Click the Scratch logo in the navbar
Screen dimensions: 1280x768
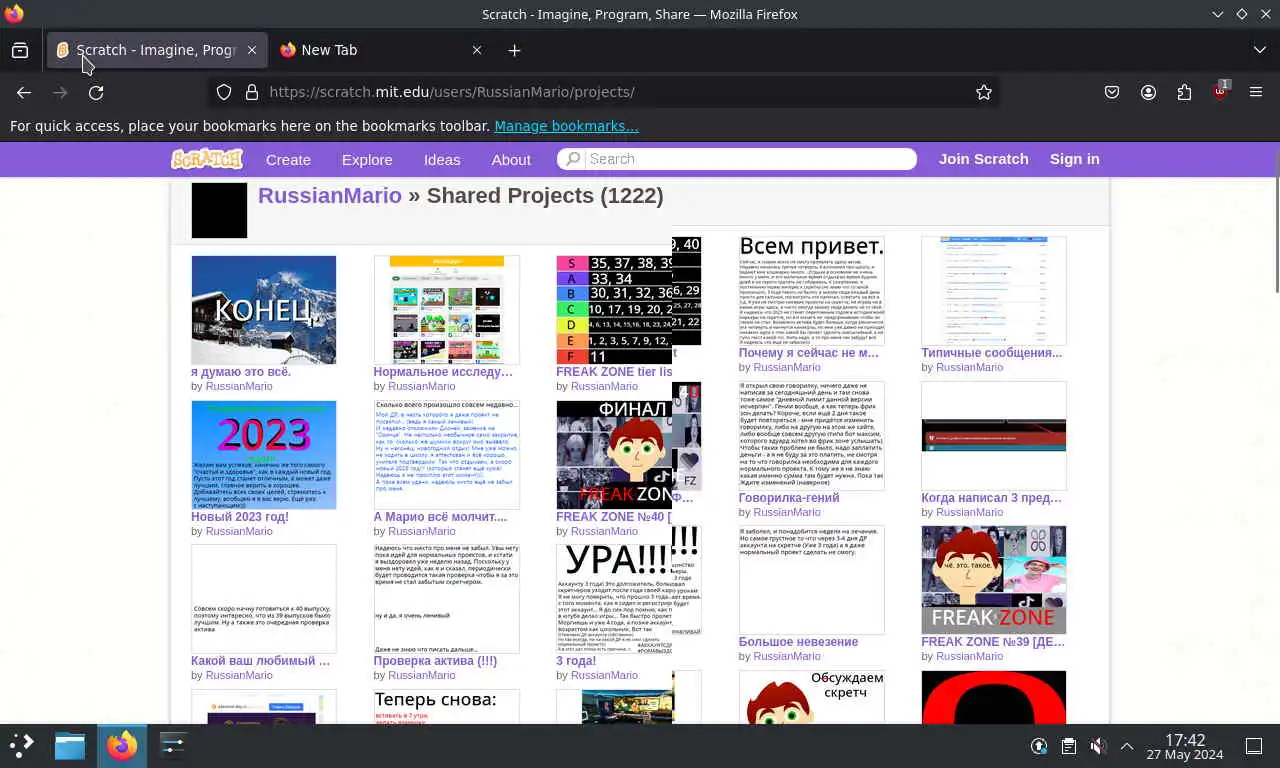pyautogui.click(x=207, y=159)
